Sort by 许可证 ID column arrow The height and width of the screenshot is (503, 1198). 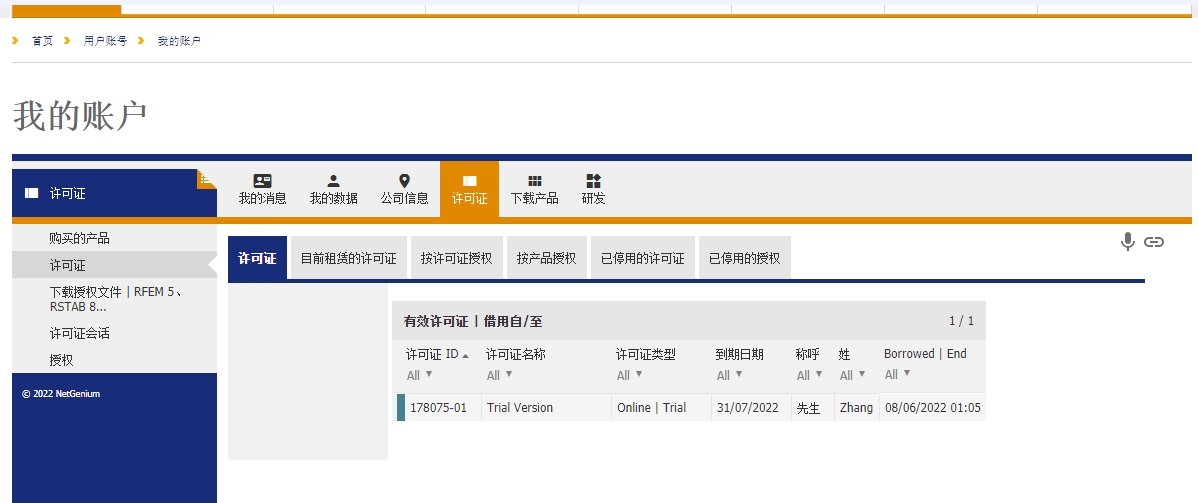[465, 355]
